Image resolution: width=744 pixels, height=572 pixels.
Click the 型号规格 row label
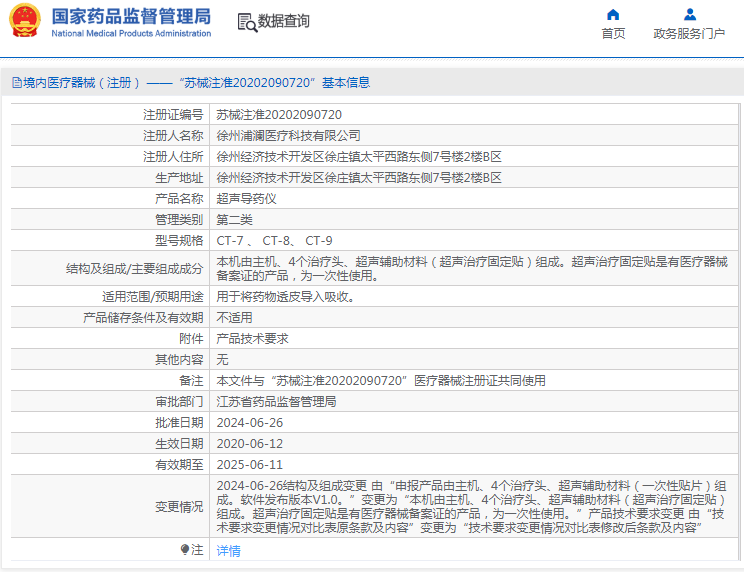tap(179, 240)
